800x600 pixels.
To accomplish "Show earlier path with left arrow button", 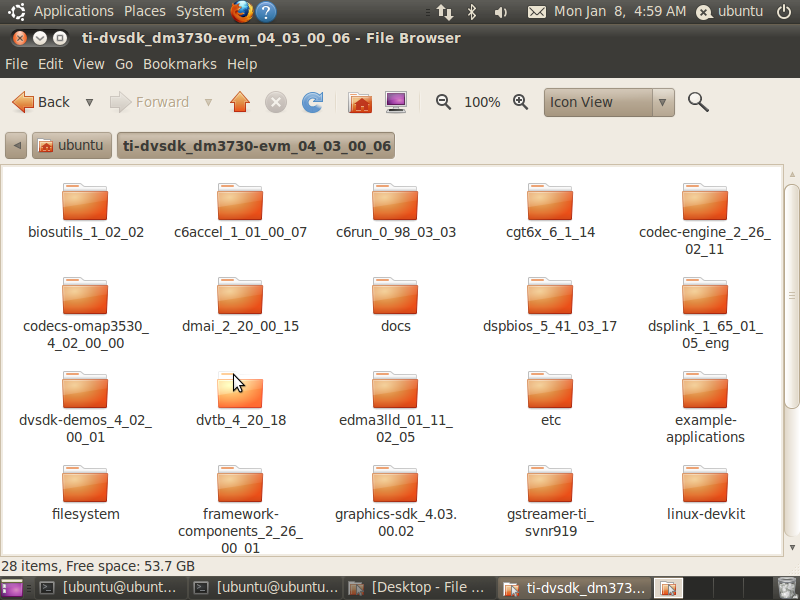I will click(x=16, y=145).
